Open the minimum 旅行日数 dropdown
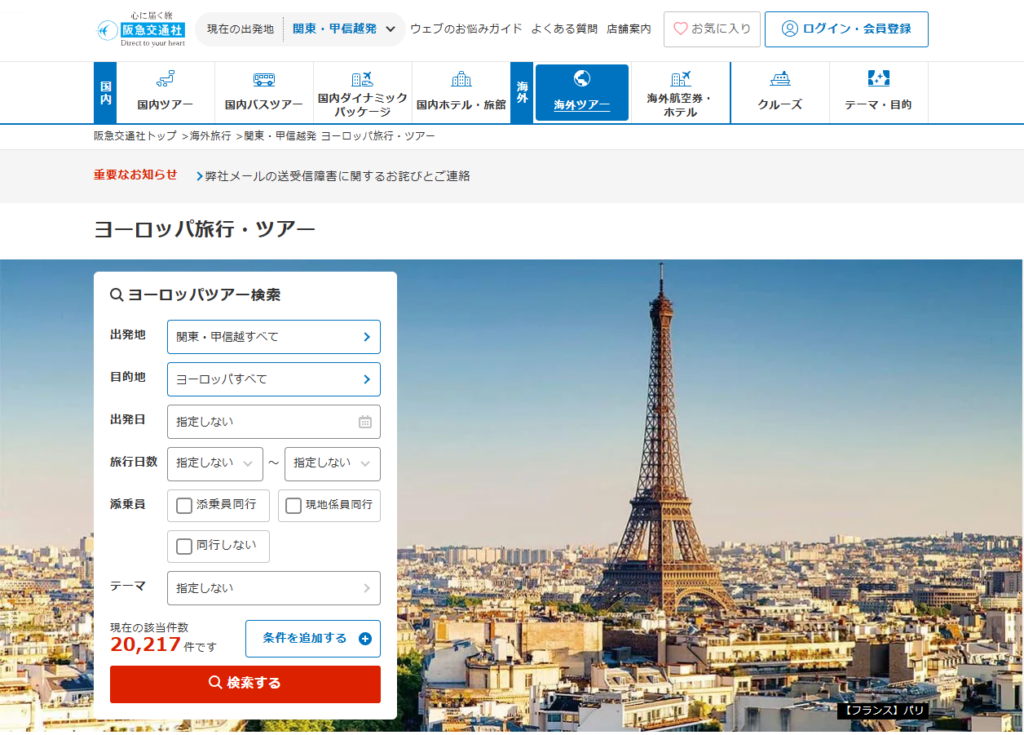The image size is (1024, 735). 215,463
